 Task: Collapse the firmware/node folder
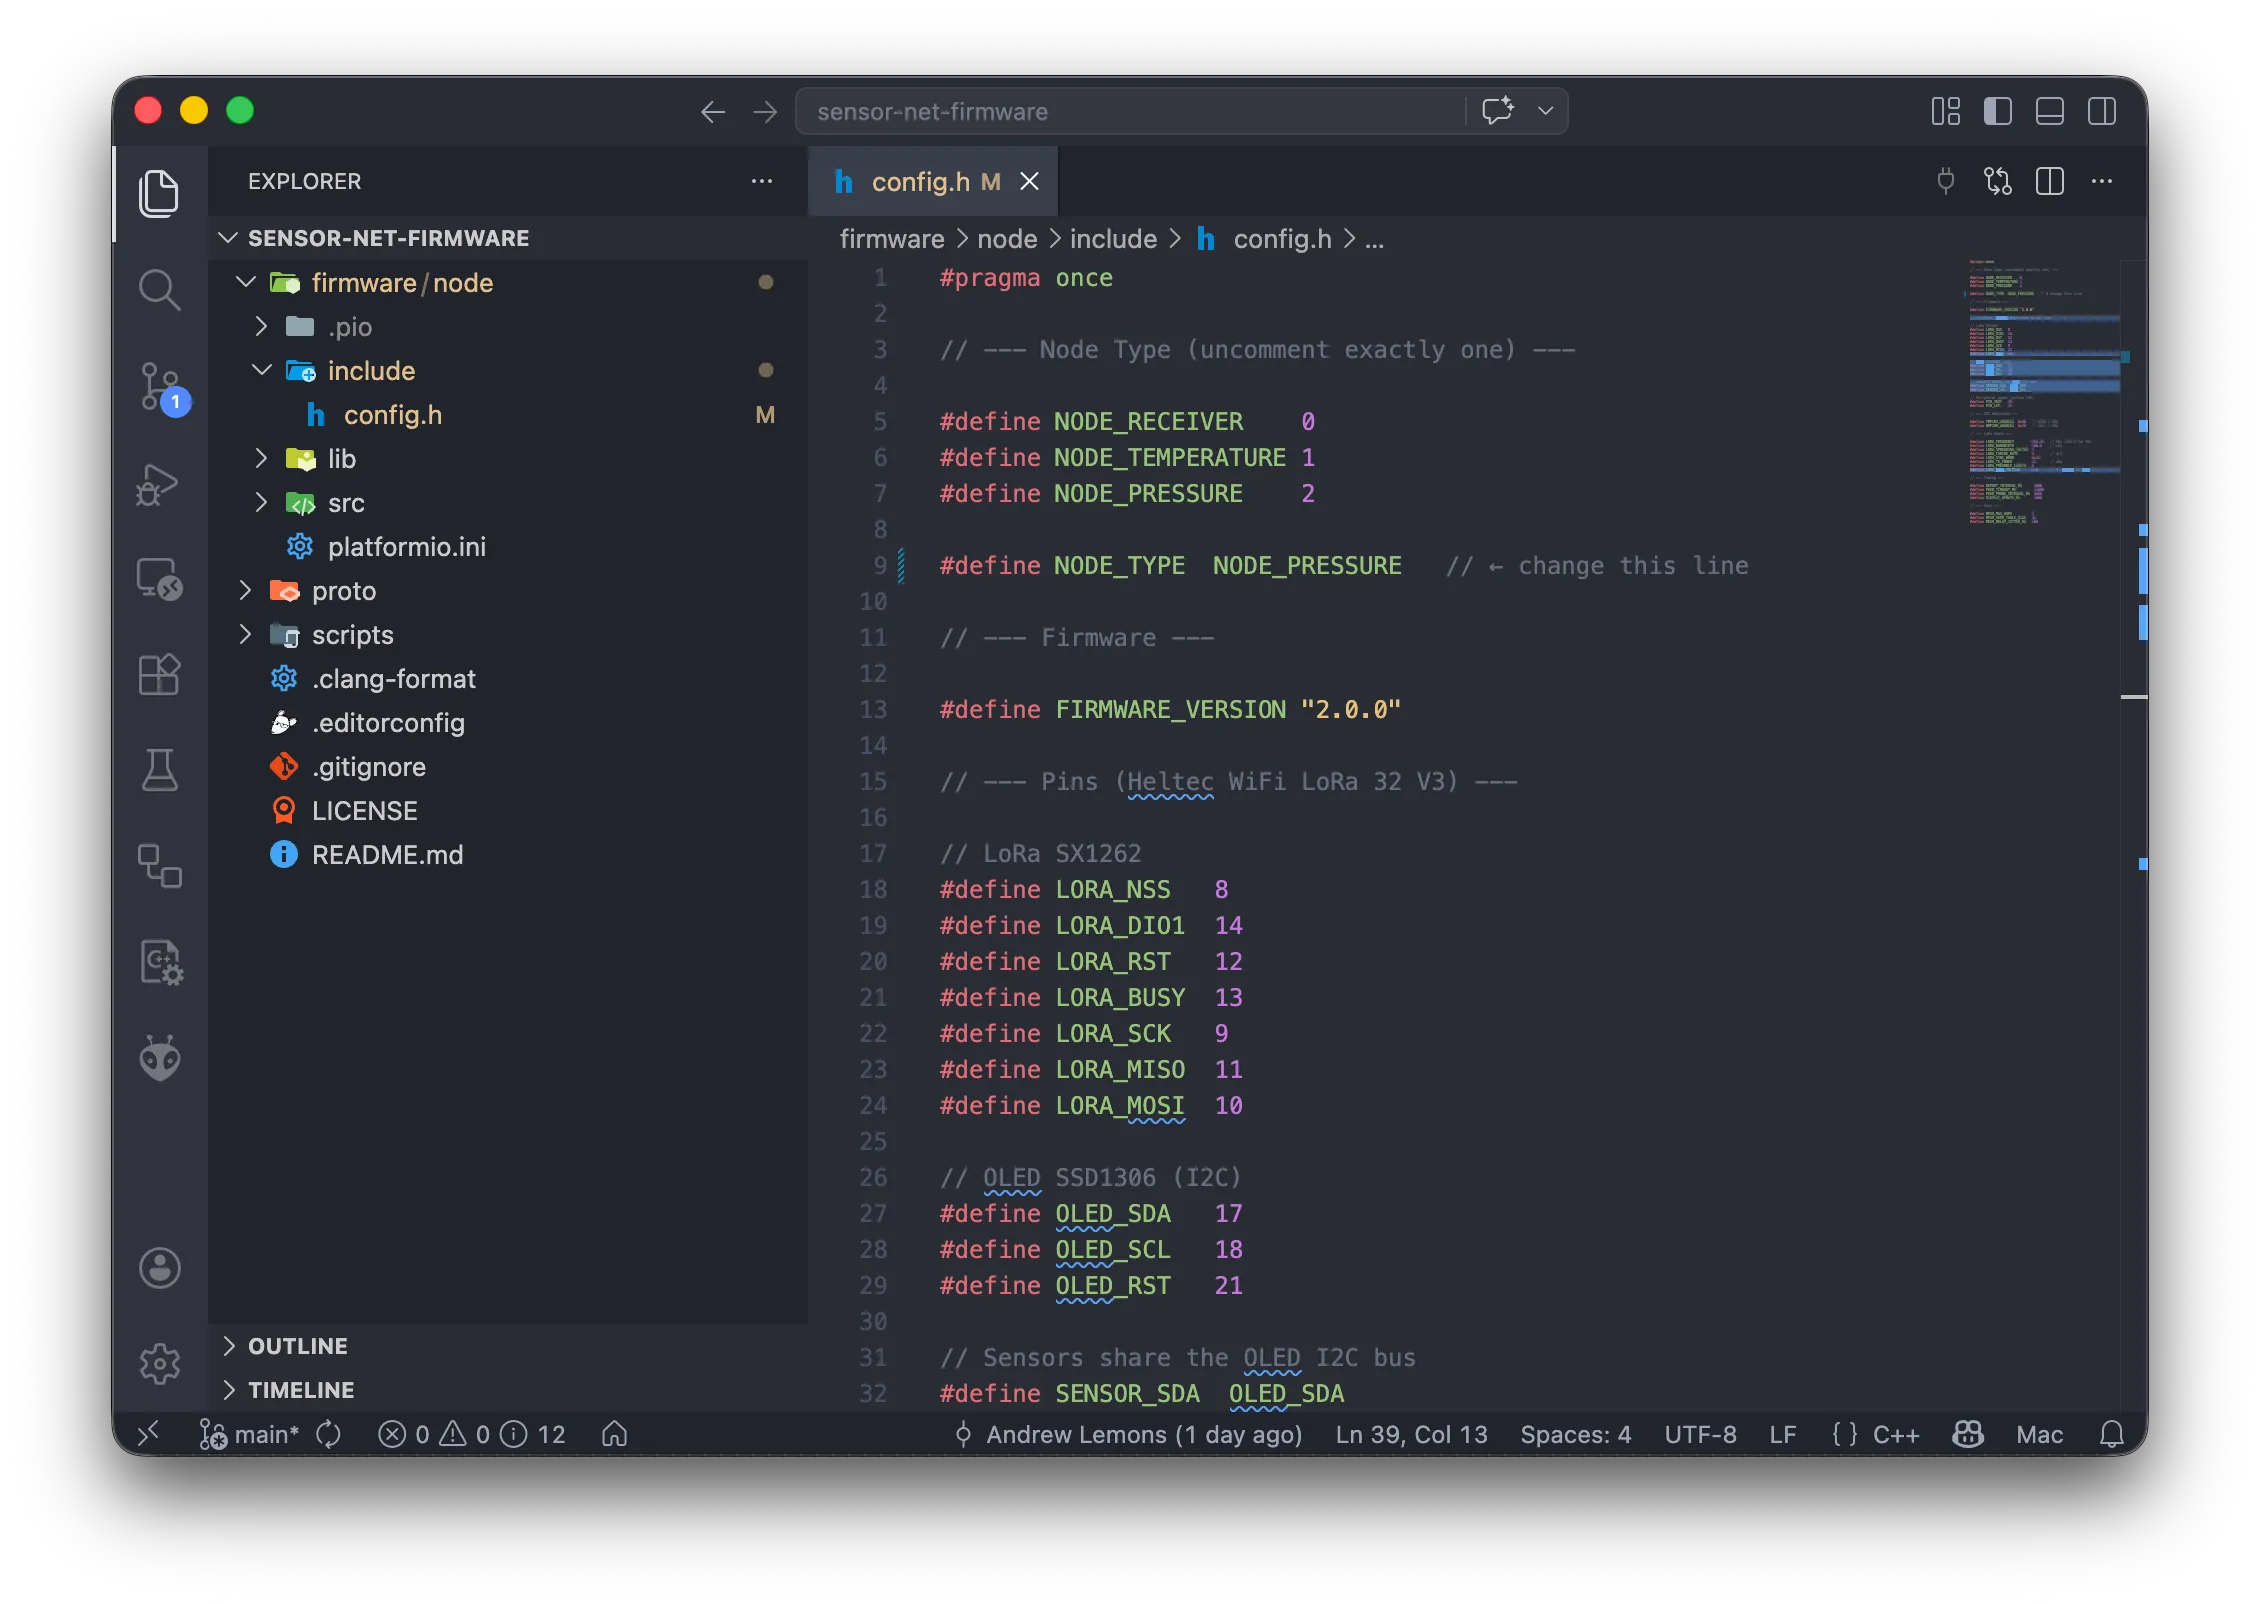(508, 283)
